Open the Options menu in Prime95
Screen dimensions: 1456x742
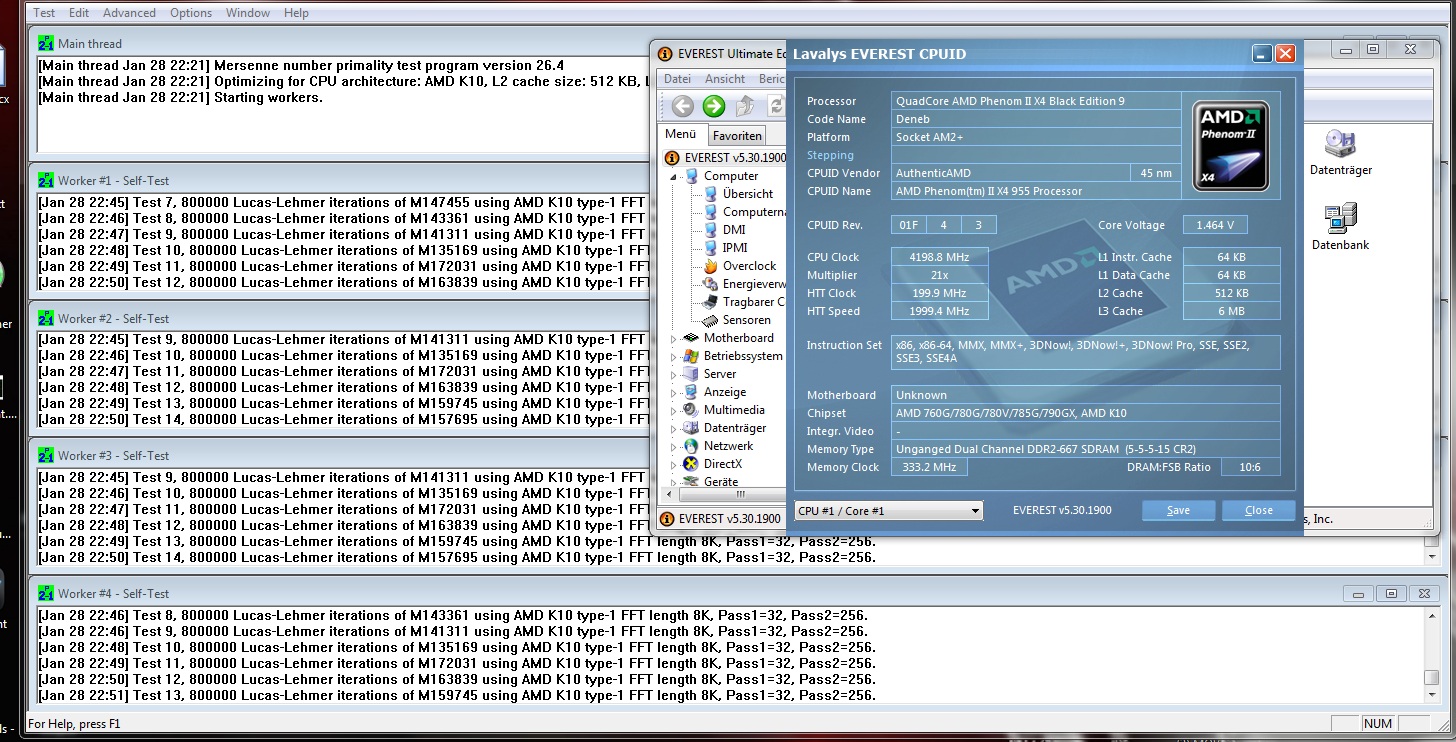coord(191,13)
